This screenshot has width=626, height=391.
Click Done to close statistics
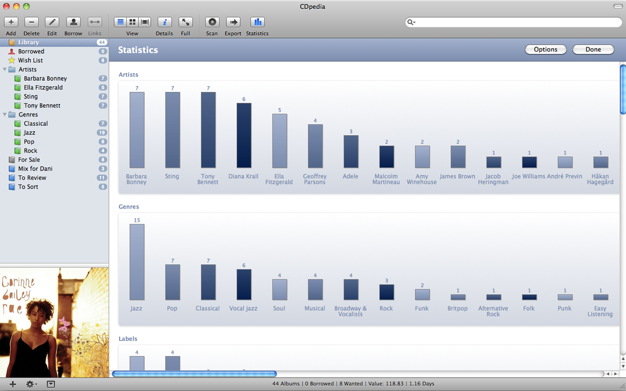(593, 50)
